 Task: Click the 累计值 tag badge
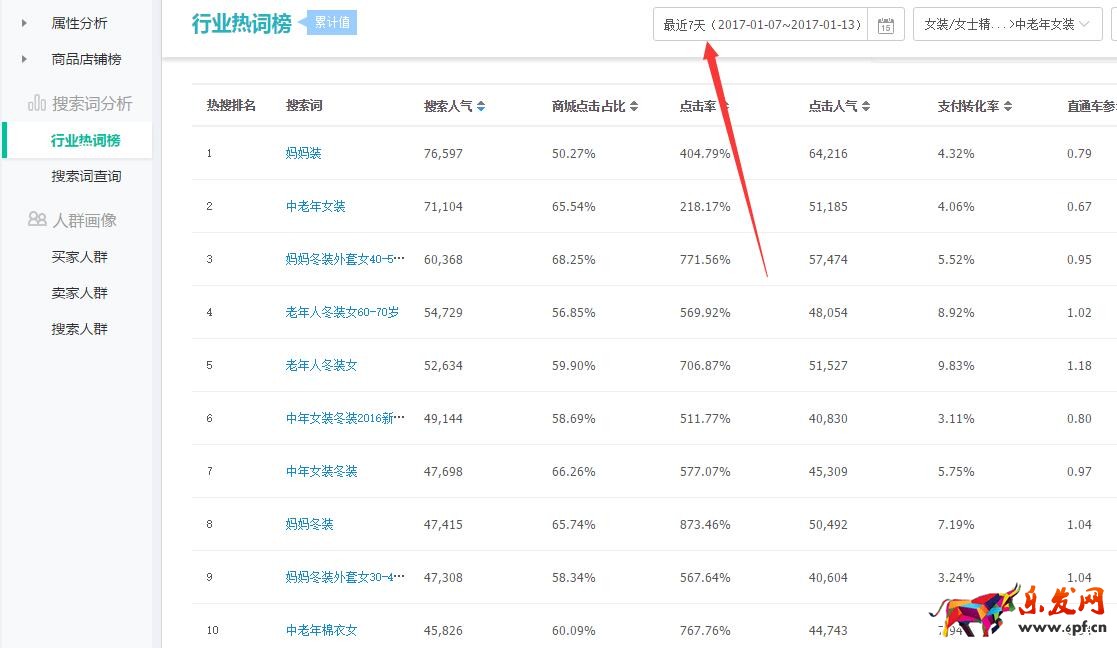coord(332,22)
